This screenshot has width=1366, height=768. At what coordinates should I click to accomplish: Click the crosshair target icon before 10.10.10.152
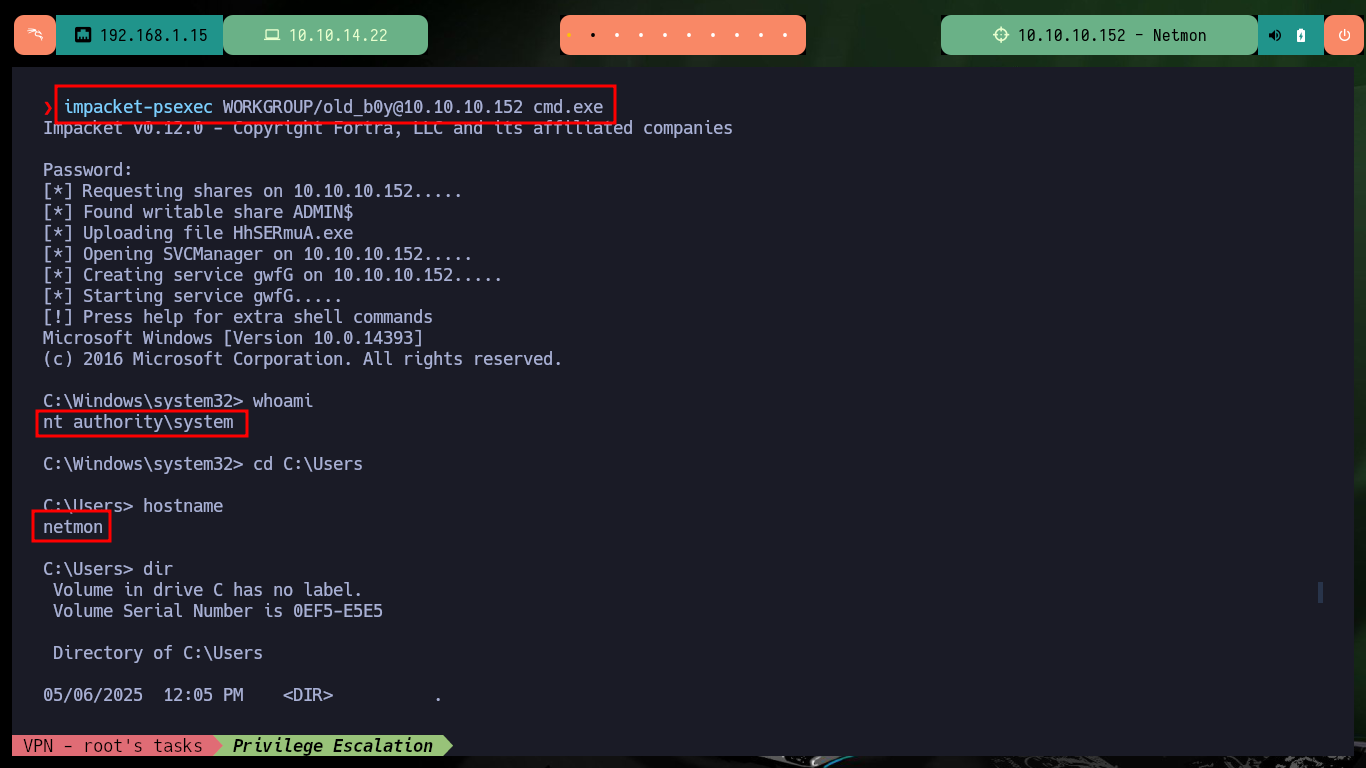[1001, 35]
